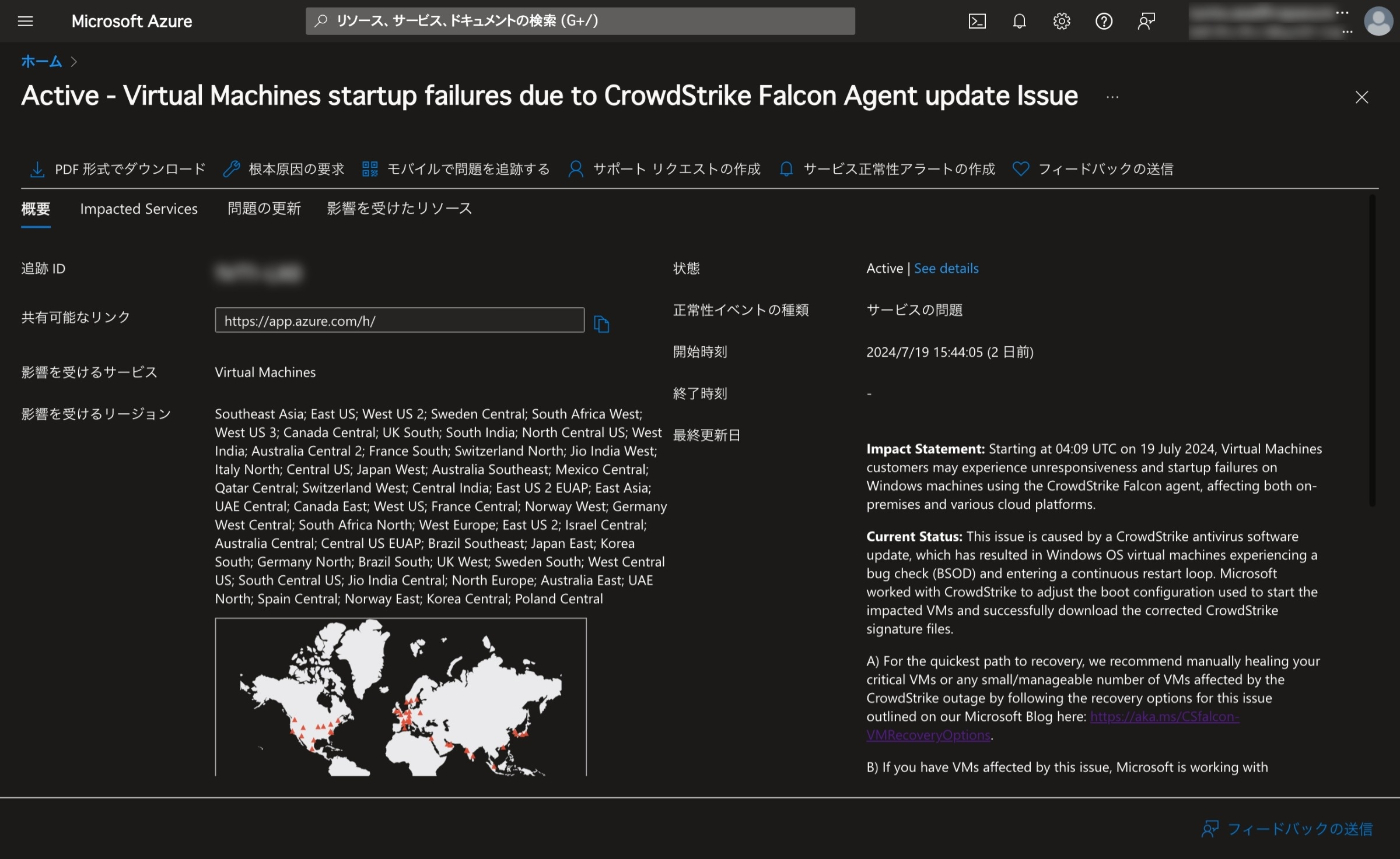Open the notifications bell
Viewport: 1400px width, 859px height.
pos(1019,21)
